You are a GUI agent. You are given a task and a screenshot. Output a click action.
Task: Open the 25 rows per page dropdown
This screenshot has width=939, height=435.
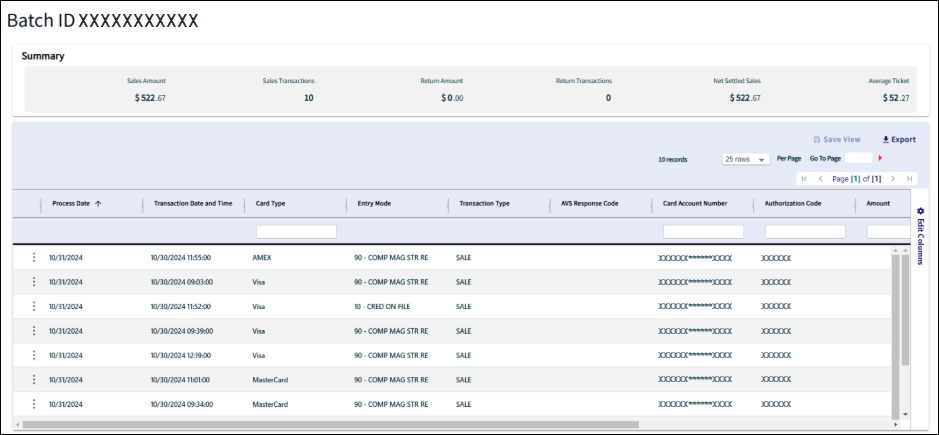[745, 159]
